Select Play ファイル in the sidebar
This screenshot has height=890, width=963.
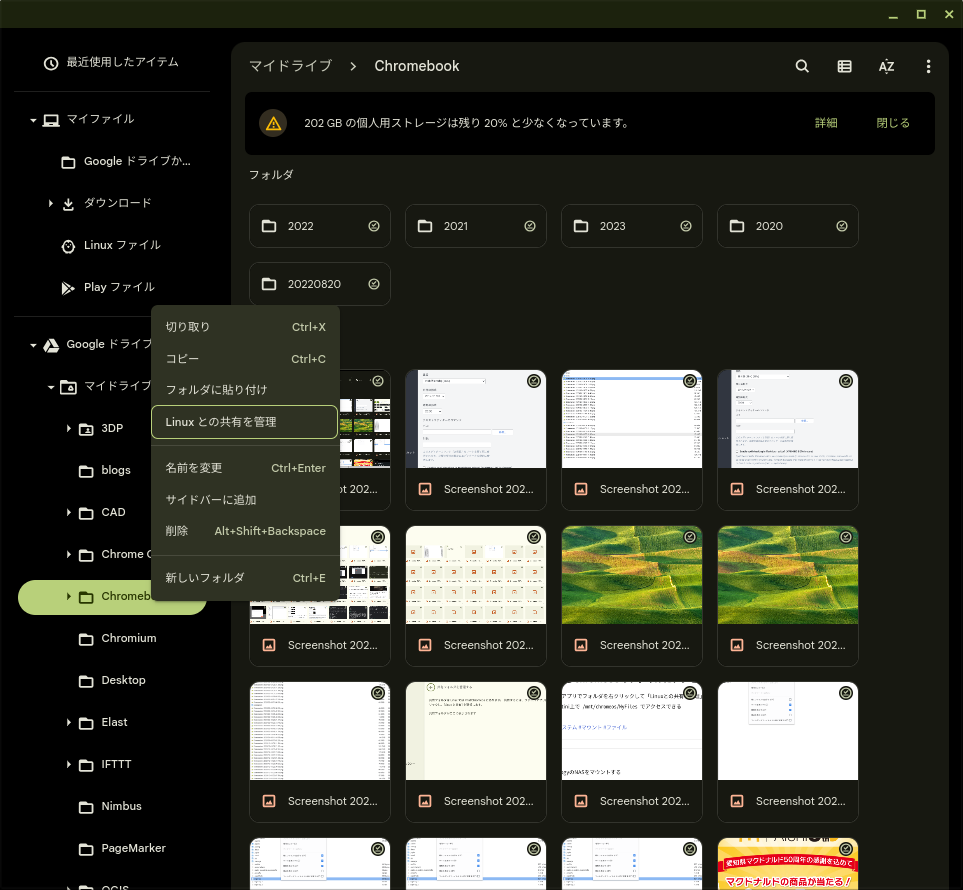click(x=119, y=287)
